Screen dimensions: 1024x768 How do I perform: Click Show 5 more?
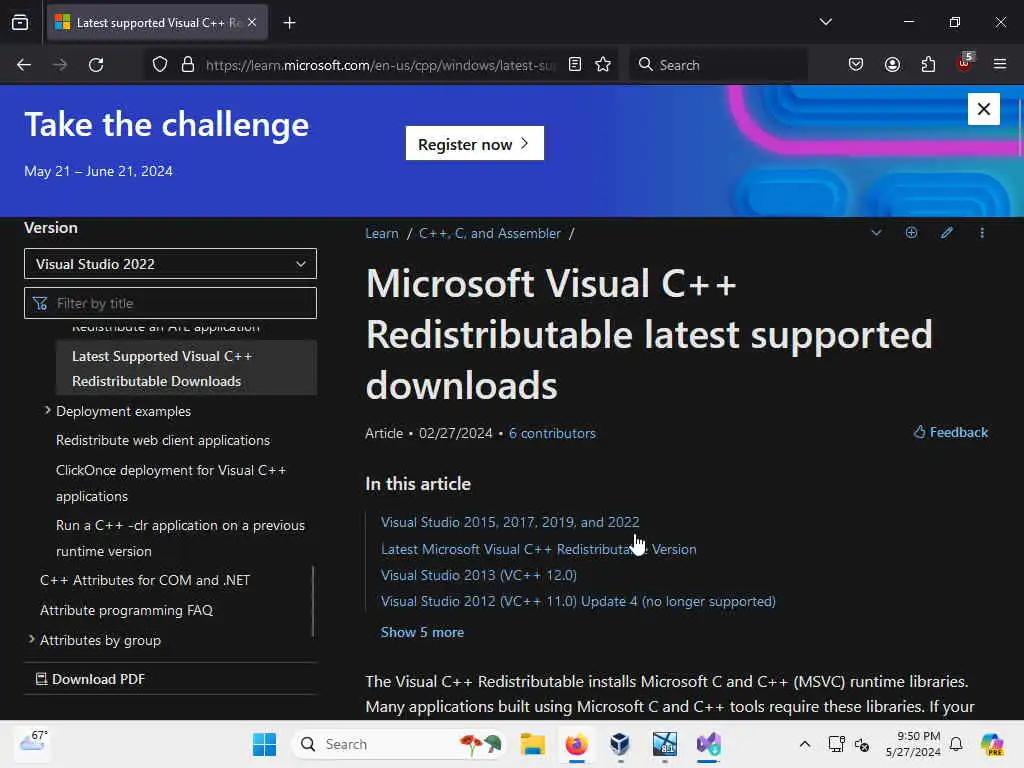[422, 632]
